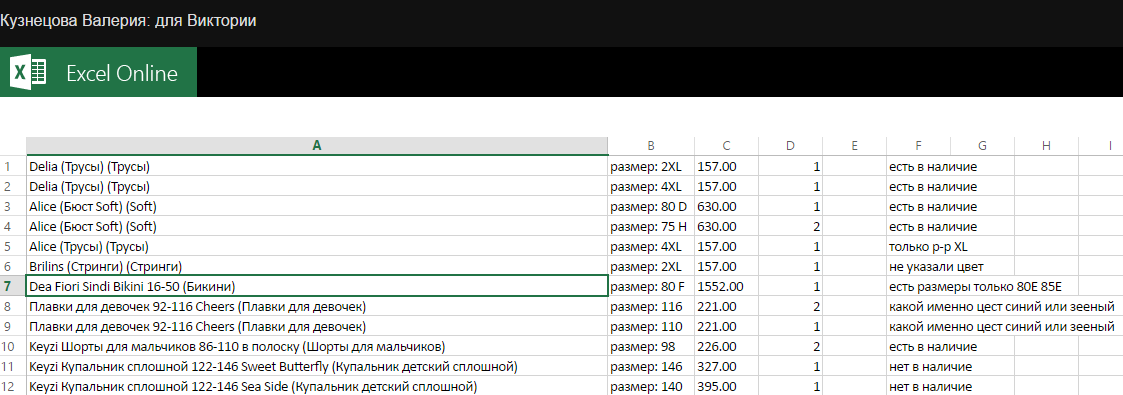Select column A header
Image resolution: width=1123 pixels, height=395 pixels.
[x=317, y=145]
